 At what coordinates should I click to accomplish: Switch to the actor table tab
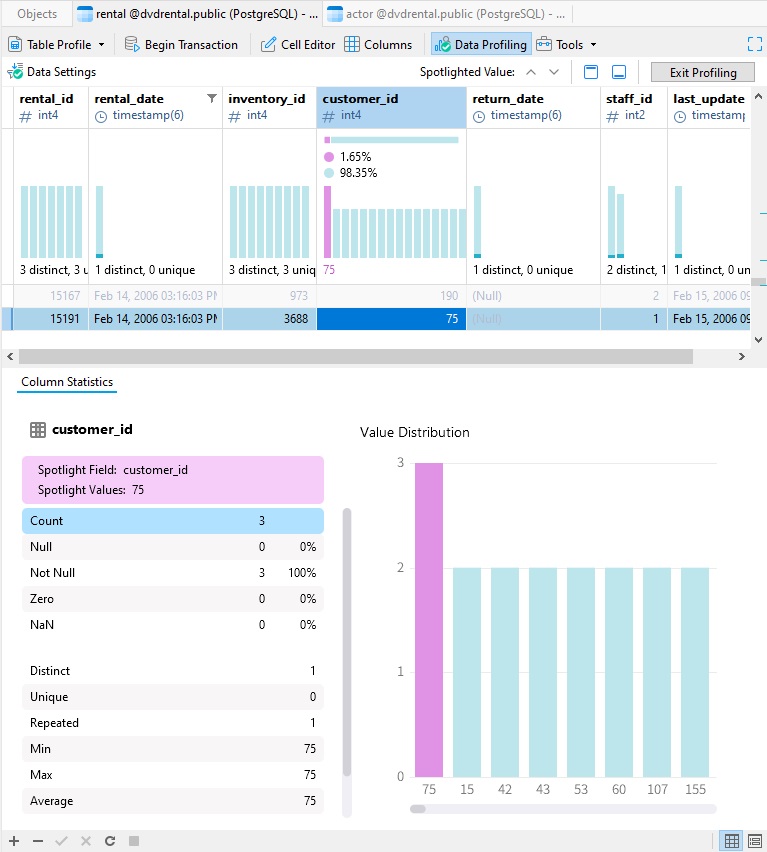pyautogui.click(x=447, y=14)
